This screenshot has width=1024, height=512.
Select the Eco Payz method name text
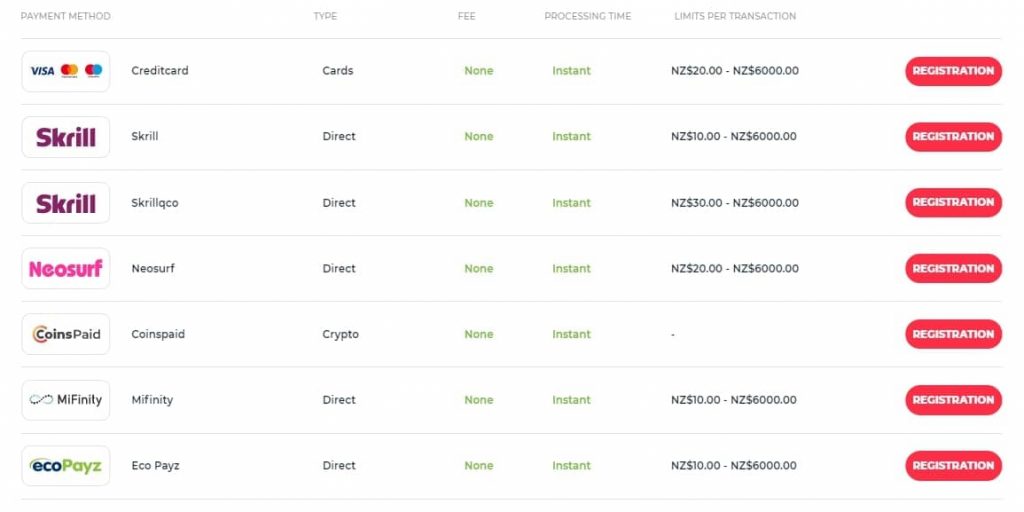click(155, 466)
